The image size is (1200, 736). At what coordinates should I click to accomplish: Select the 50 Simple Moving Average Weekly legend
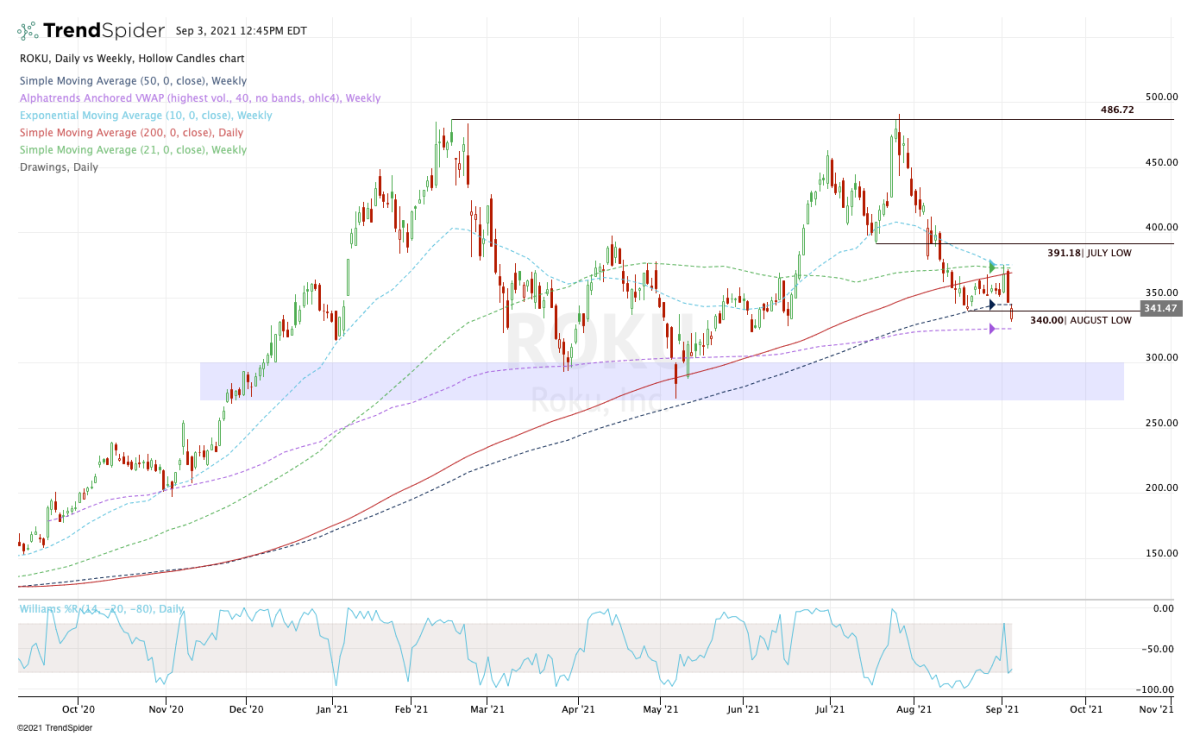(132, 81)
